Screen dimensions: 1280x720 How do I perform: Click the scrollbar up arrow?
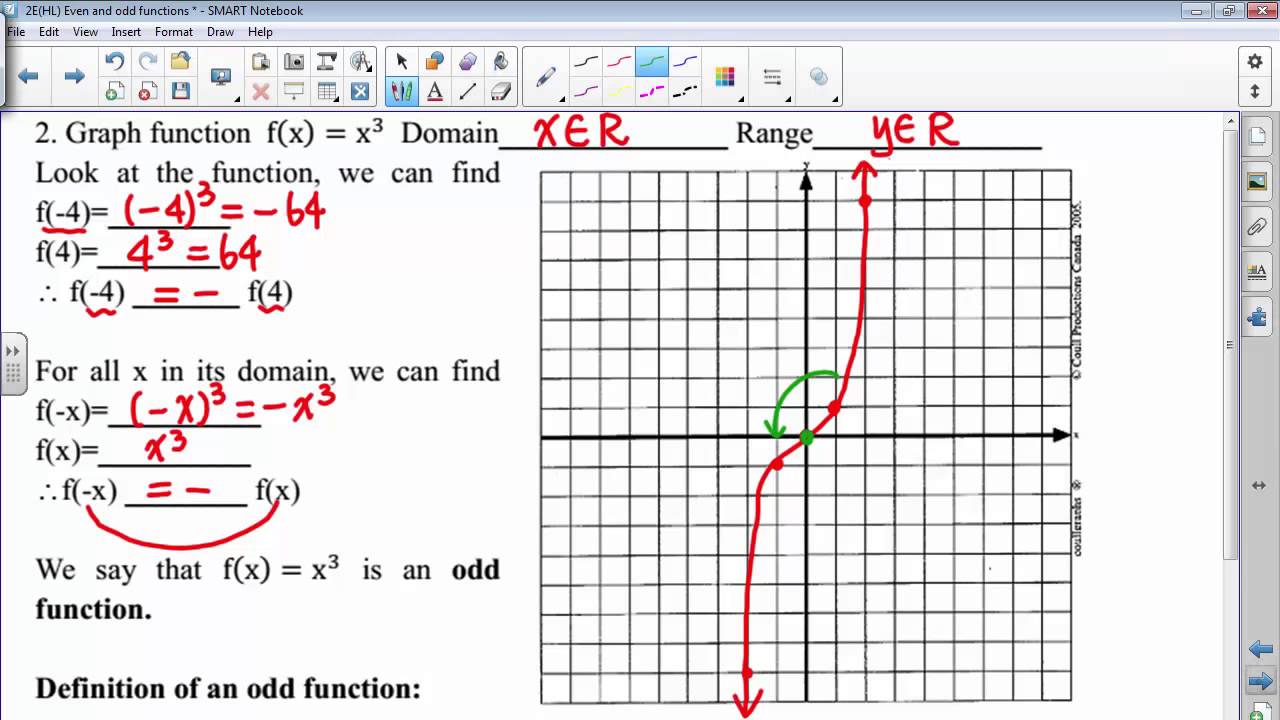click(x=1230, y=121)
